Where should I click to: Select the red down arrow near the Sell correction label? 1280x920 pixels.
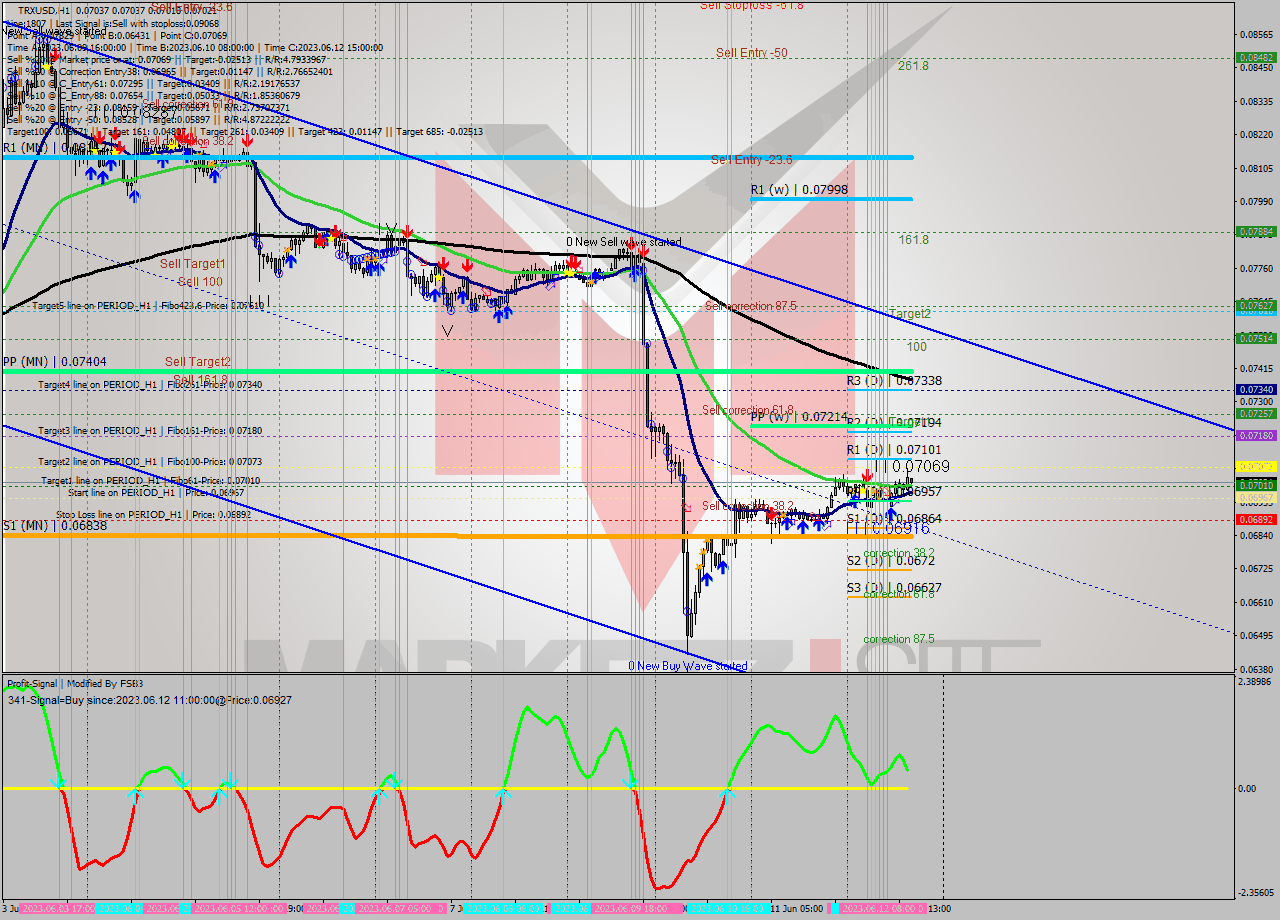(771, 513)
